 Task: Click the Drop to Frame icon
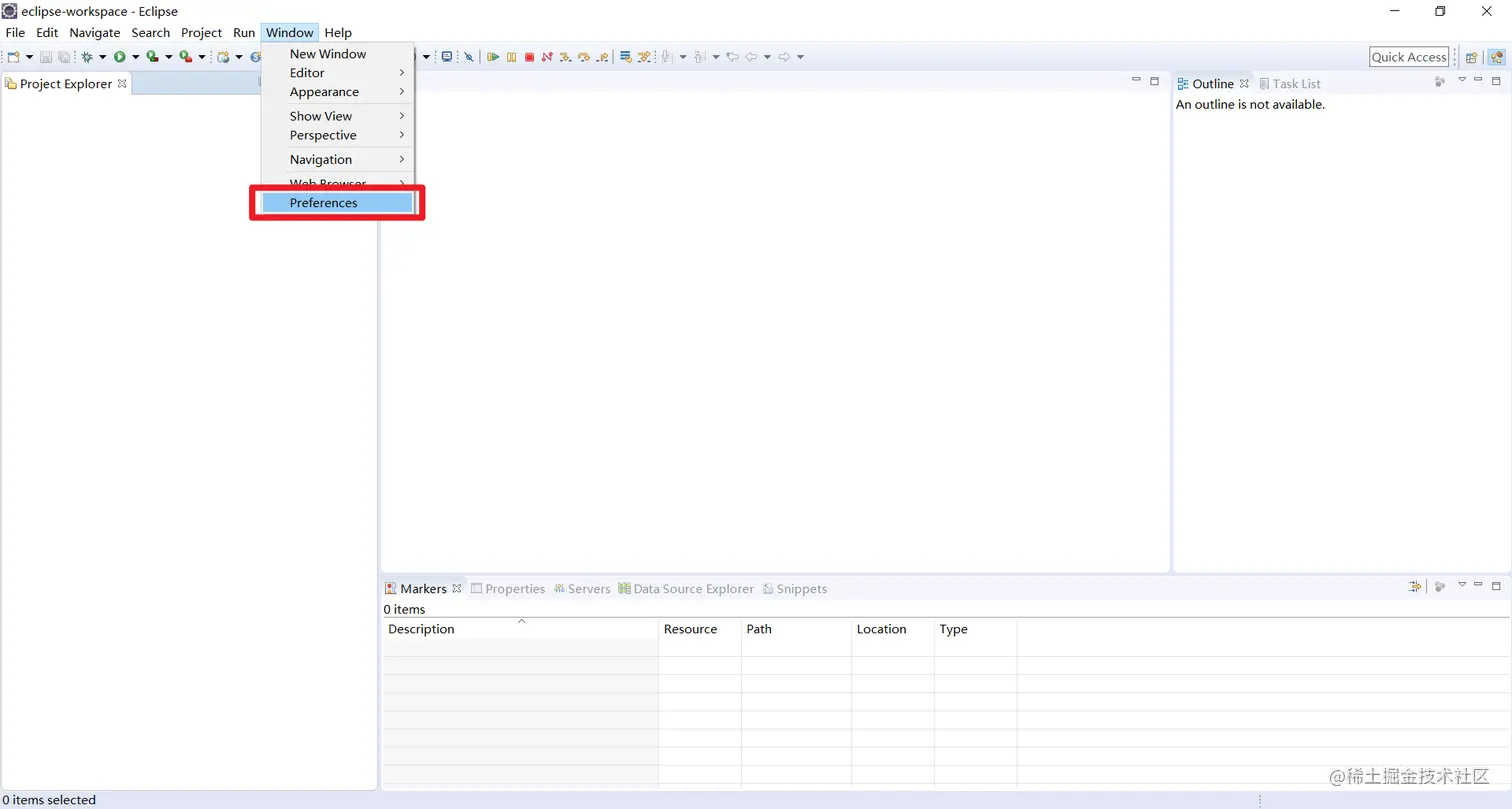626,57
